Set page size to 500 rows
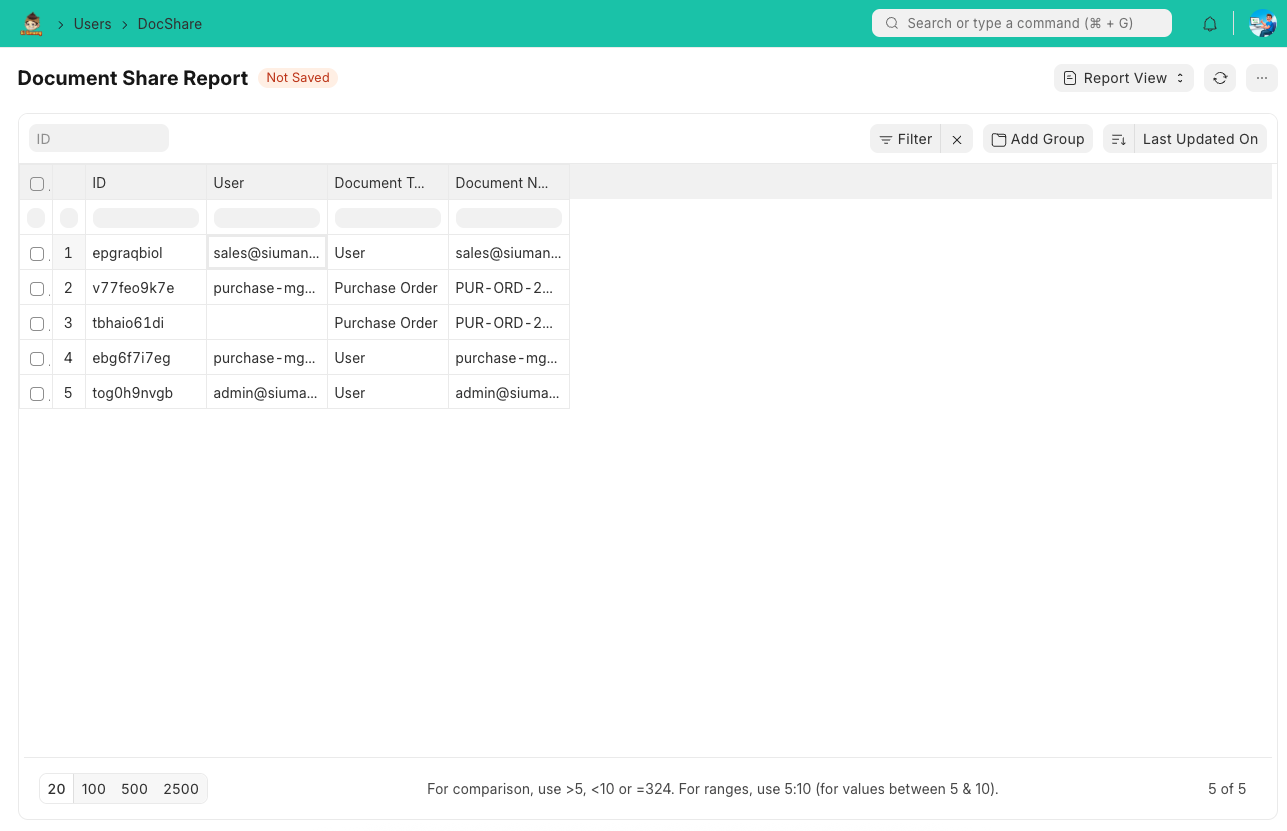Image resolution: width=1287 pixels, height=831 pixels. point(134,789)
